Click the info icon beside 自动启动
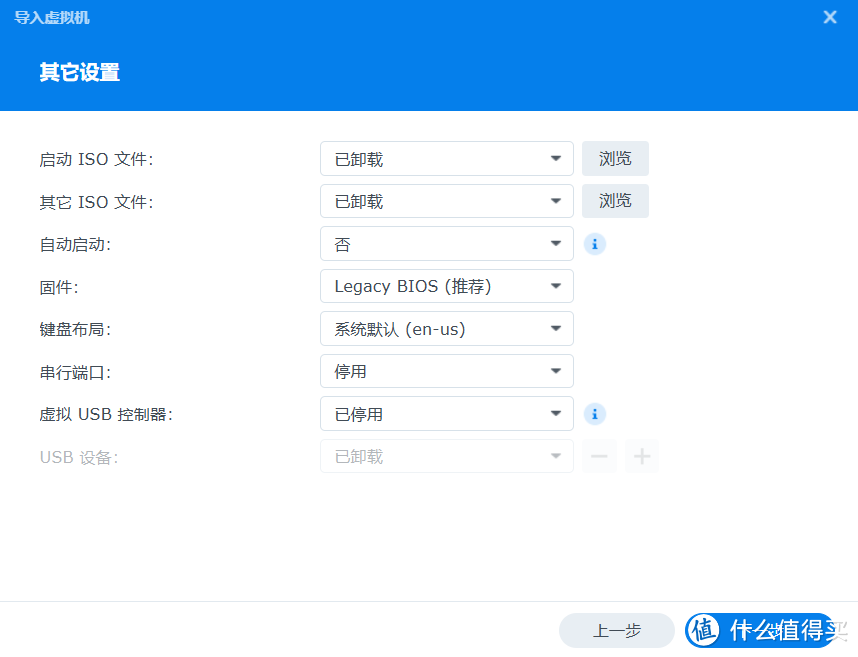This screenshot has width=858, height=657. point(595,243)
